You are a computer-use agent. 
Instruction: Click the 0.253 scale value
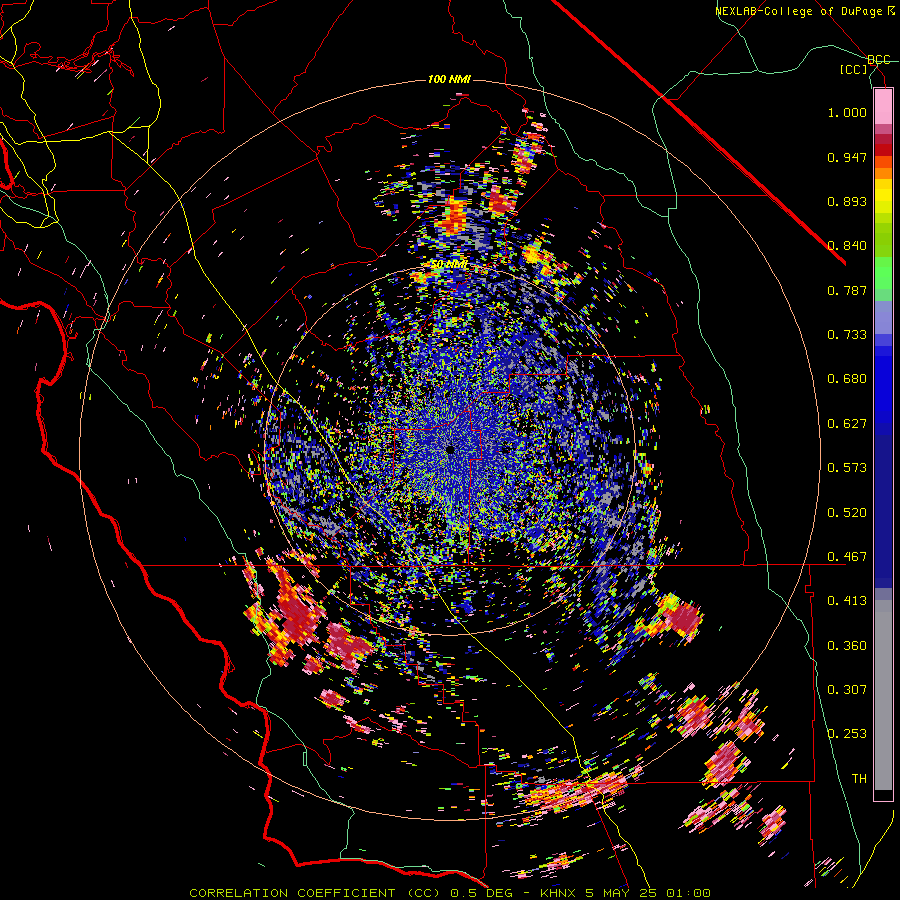pos(847,734)
